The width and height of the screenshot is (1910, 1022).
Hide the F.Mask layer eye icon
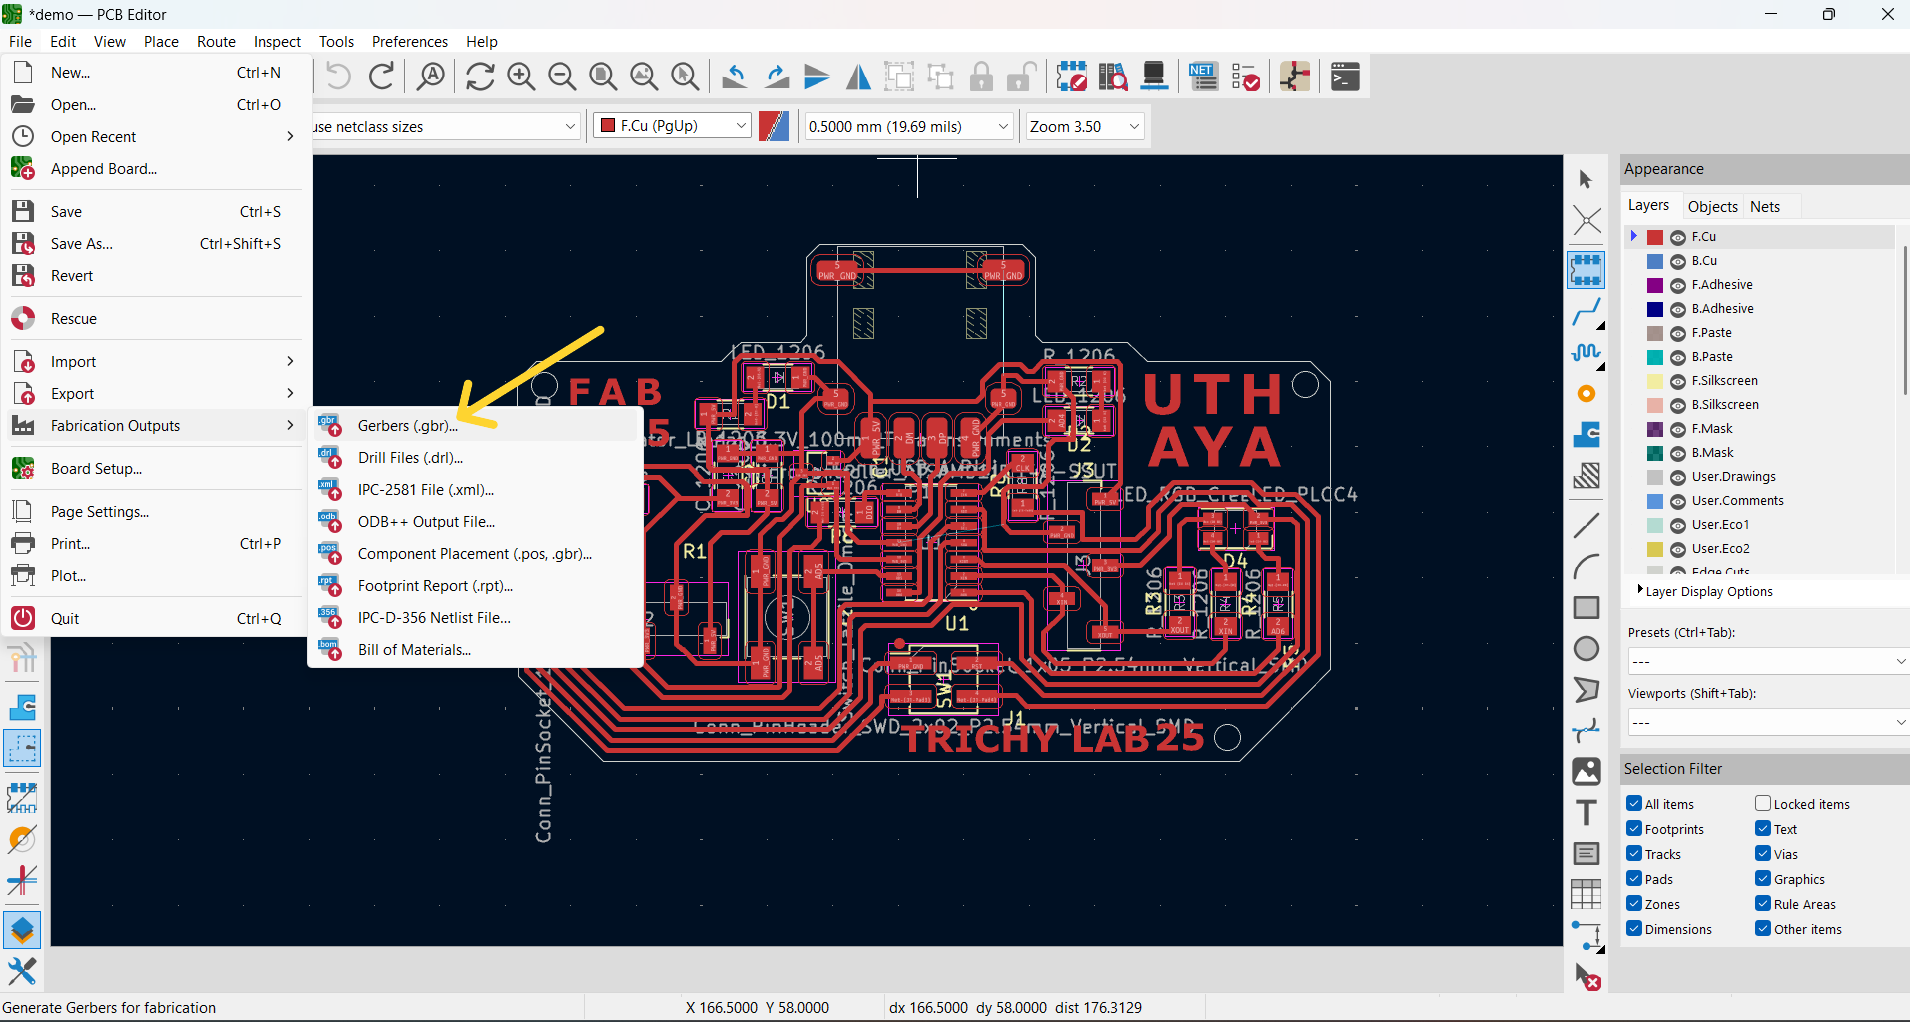(x=1678, y=429)
